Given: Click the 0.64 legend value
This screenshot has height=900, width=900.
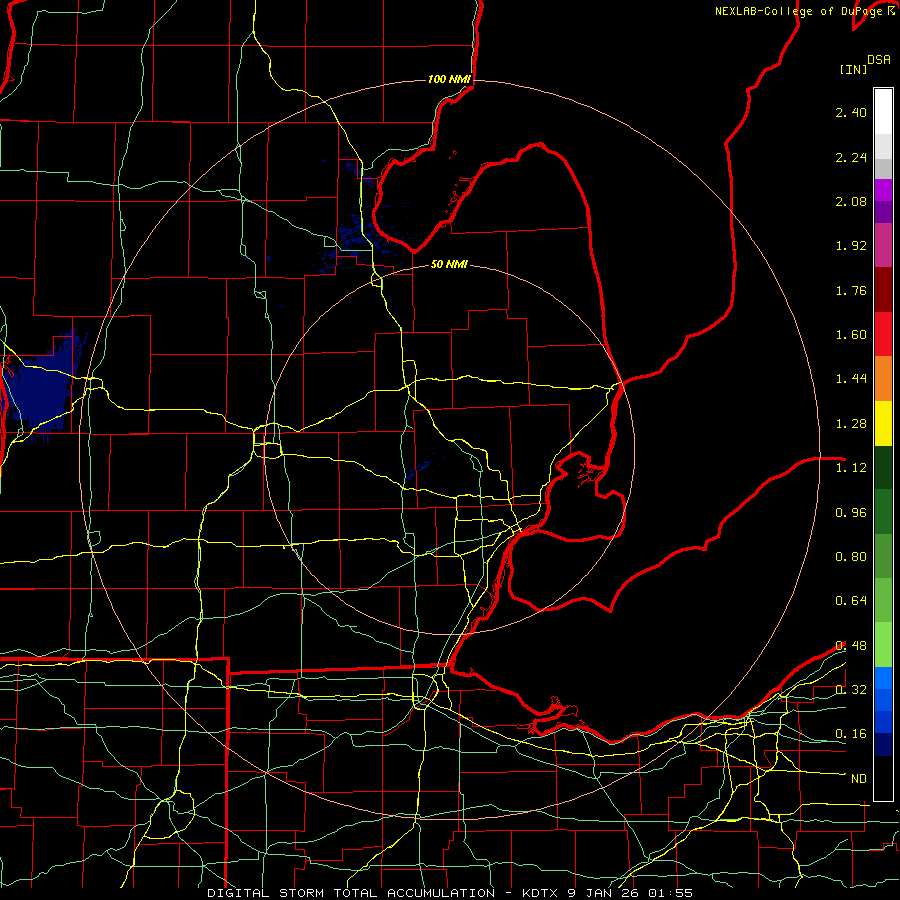Looking at the screenshot, I should point(851,601).
